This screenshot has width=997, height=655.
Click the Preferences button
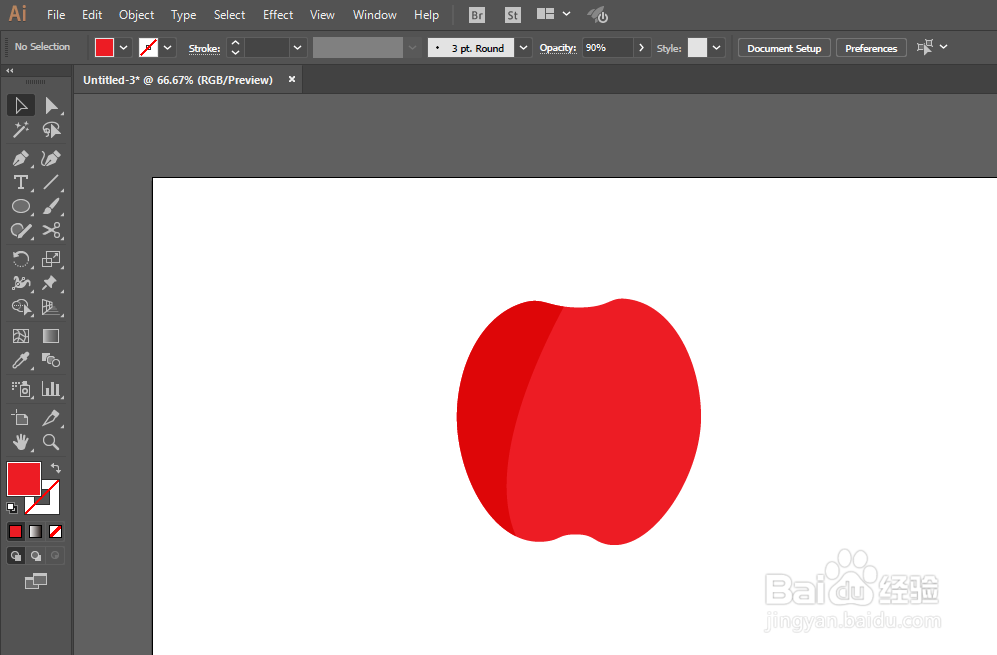[871, 48]
